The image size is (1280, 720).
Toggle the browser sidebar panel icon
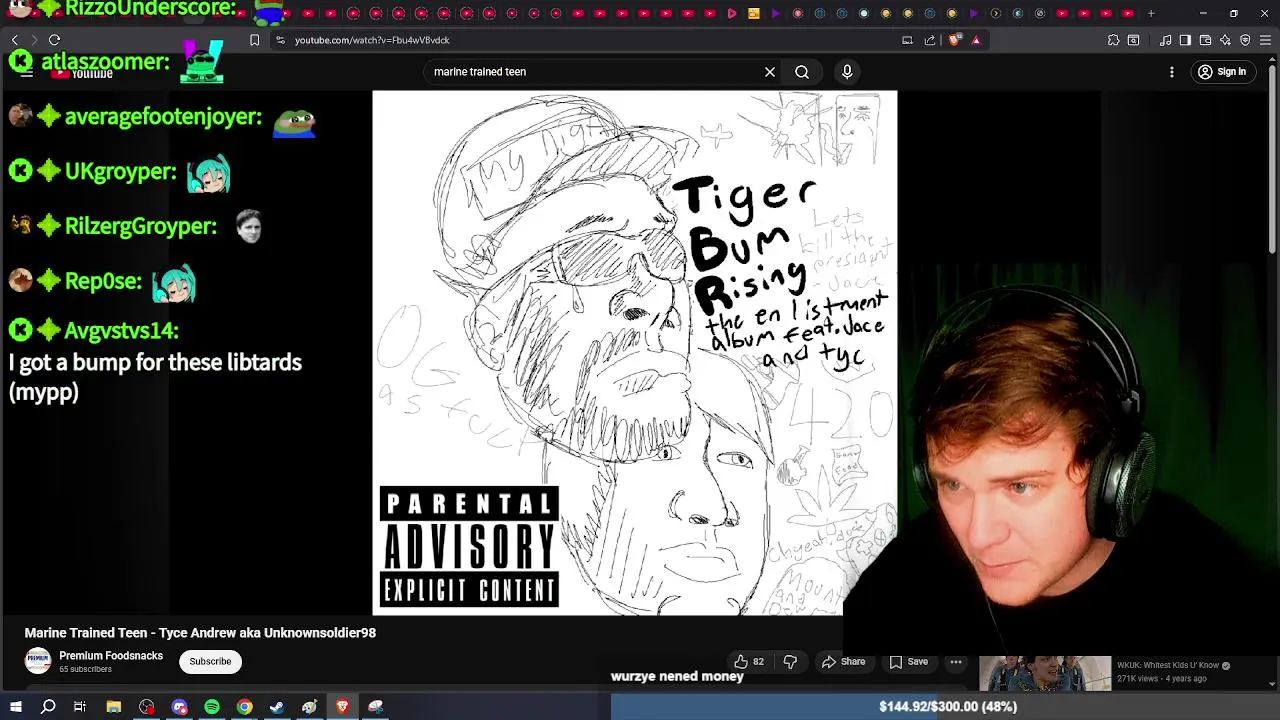[1185, 40]
